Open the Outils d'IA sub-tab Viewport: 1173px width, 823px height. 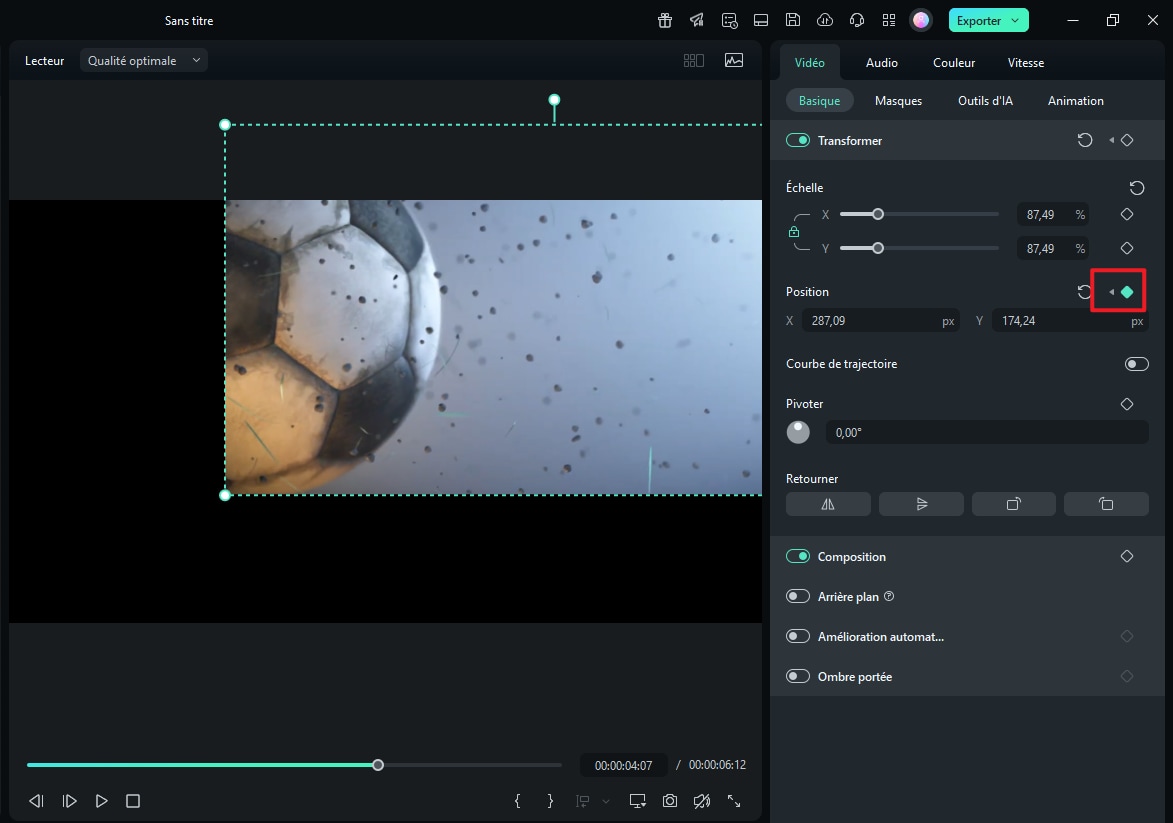(985, 100)
